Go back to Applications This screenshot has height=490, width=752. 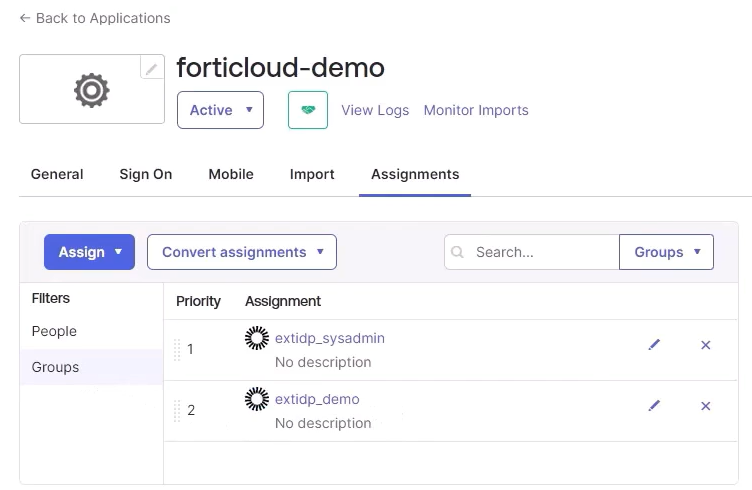tap(95, 18)
